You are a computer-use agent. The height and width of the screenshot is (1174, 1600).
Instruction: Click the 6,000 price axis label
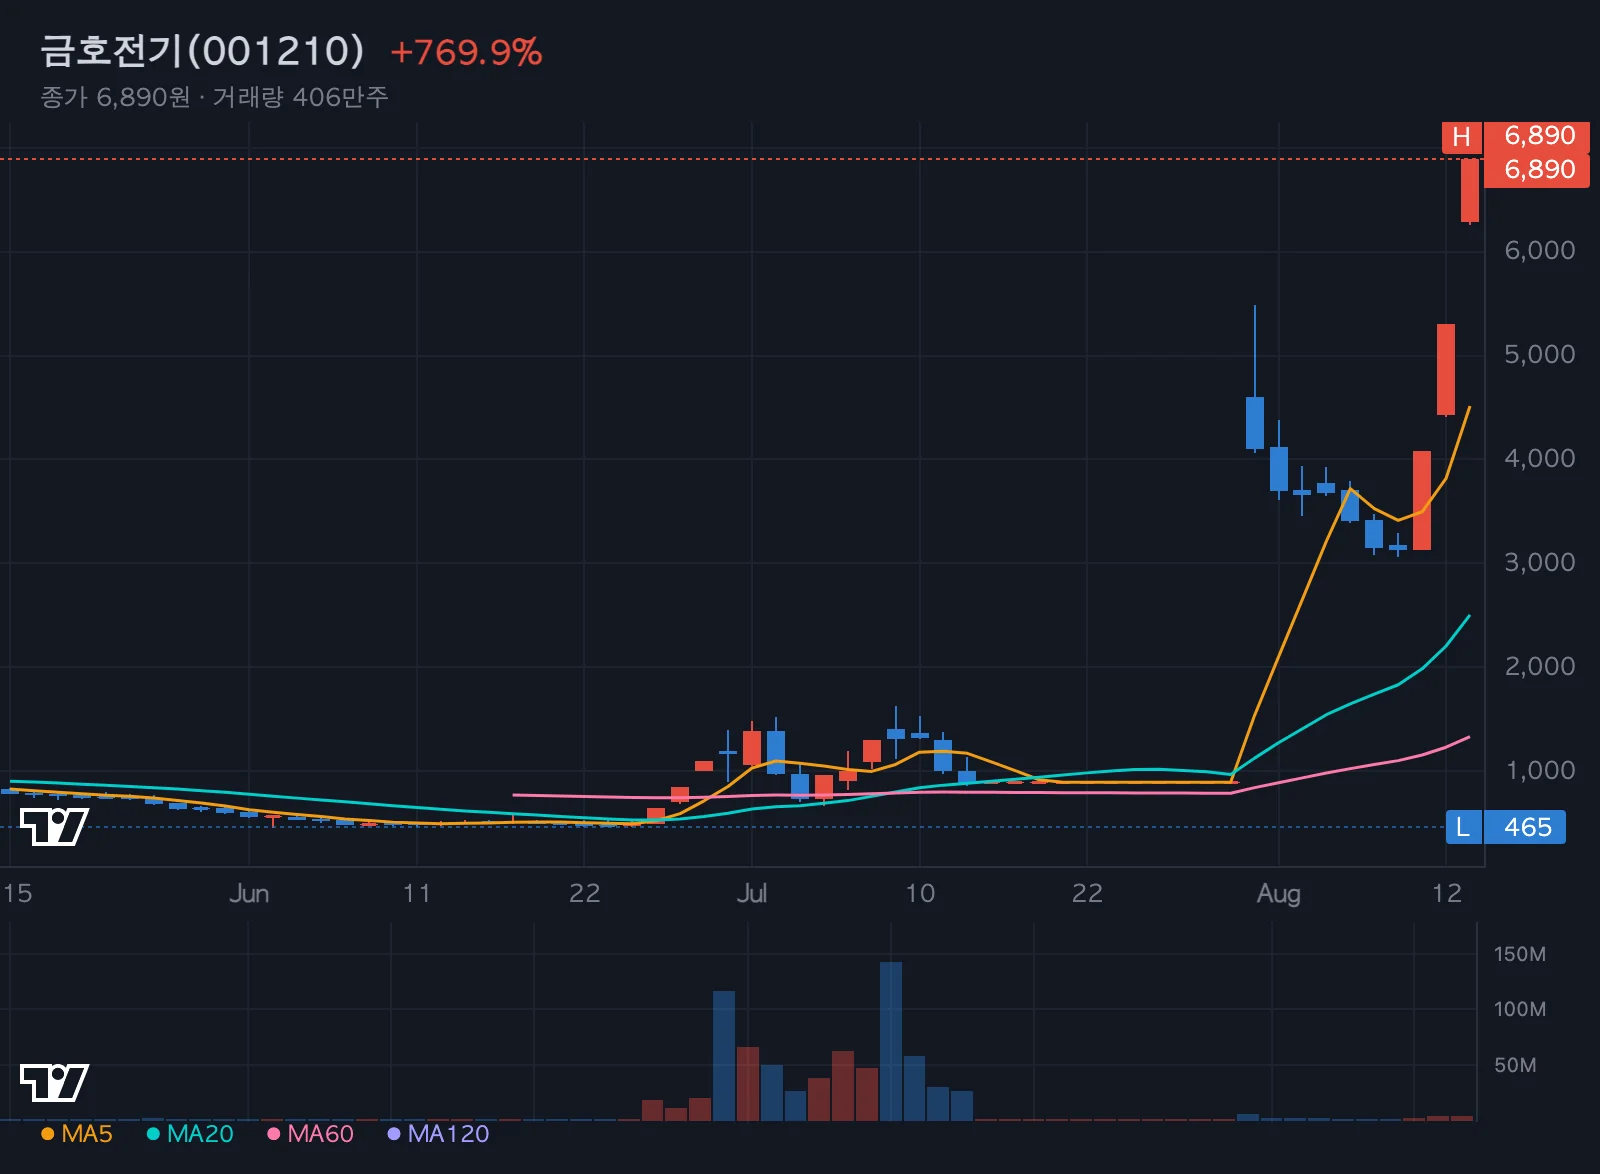1539,250
